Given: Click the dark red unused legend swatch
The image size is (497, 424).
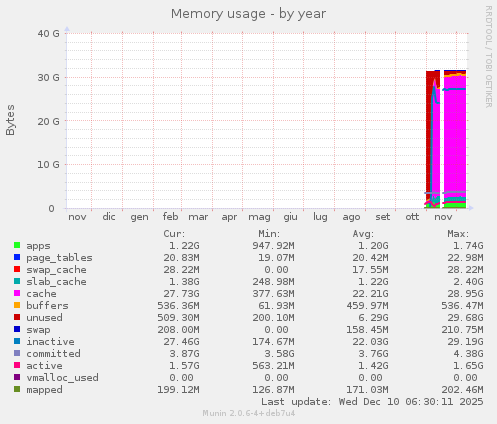Looking at the screenshot, I should (x=17, y=317).
